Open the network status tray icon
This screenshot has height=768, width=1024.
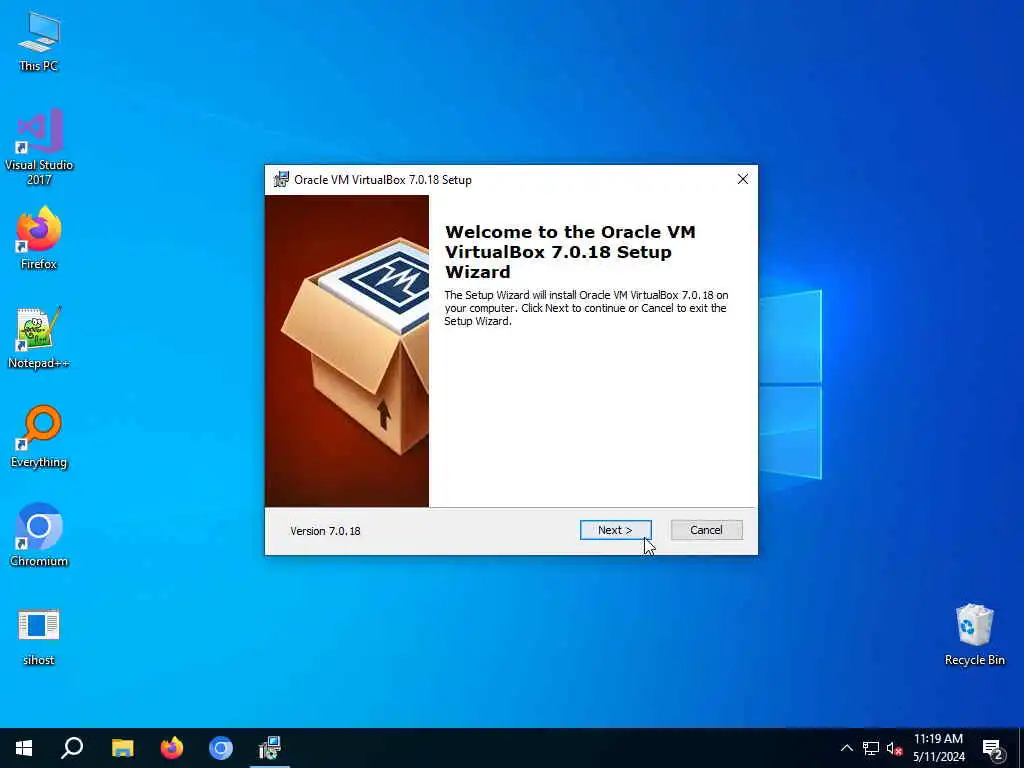[x=871, y=748]
